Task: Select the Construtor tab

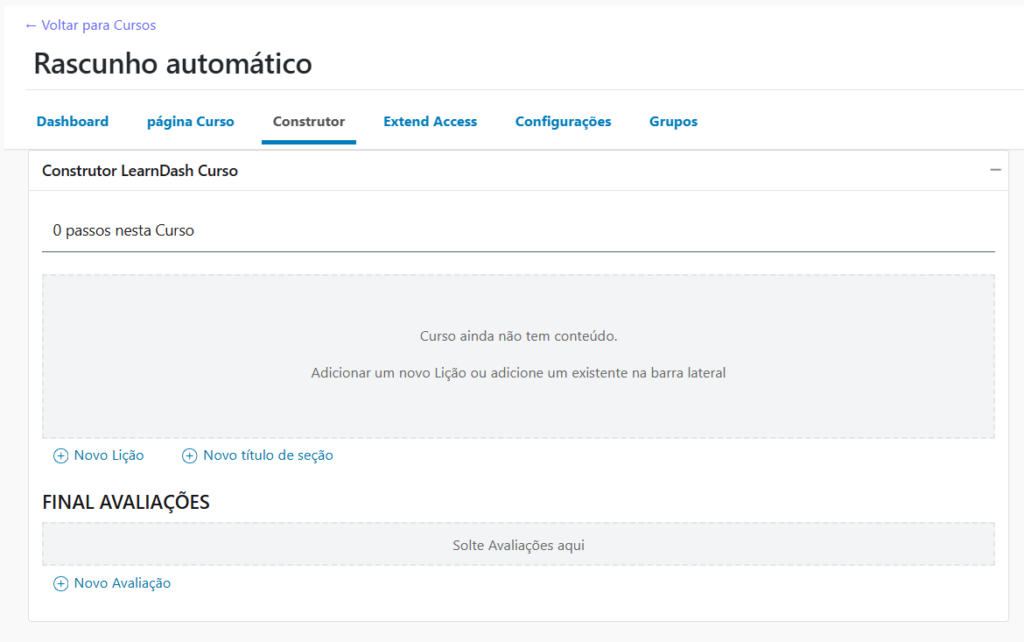Action: click(x=309, y=122)
